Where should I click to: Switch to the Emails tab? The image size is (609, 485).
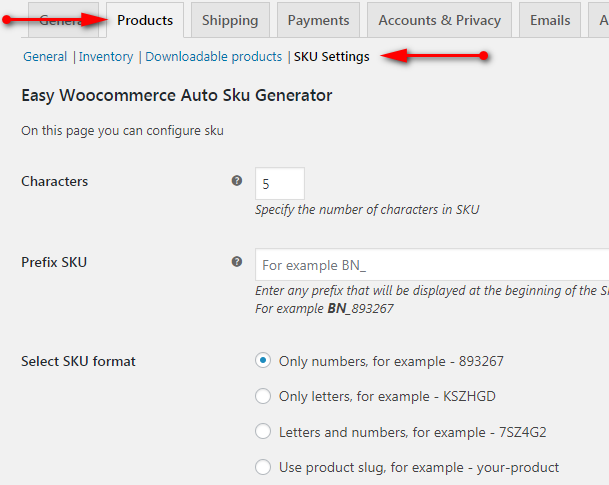(x=550, y=20)
